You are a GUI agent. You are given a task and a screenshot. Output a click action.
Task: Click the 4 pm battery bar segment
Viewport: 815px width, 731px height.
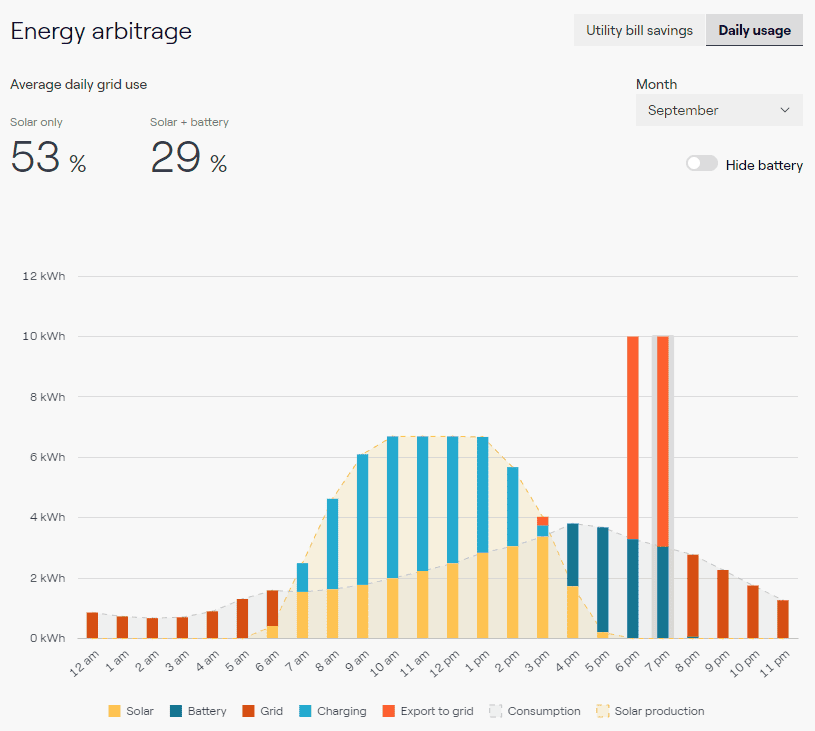(573, 555)
